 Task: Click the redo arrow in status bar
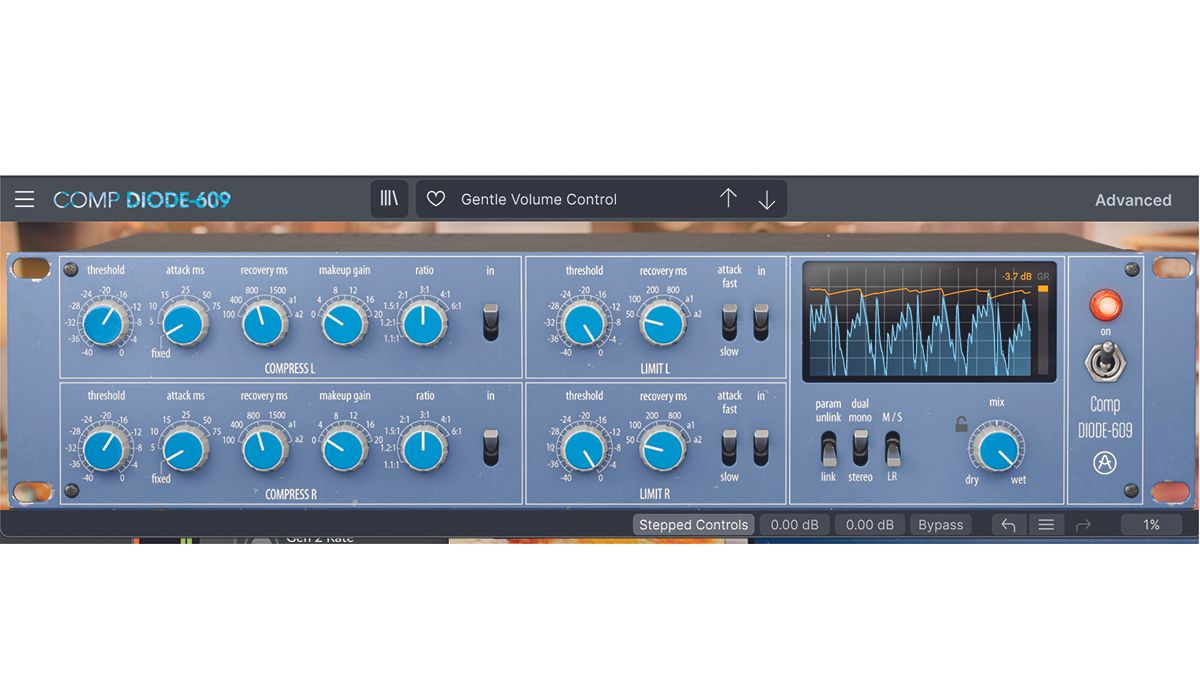pyautogui.click(x=1083, y=524)
